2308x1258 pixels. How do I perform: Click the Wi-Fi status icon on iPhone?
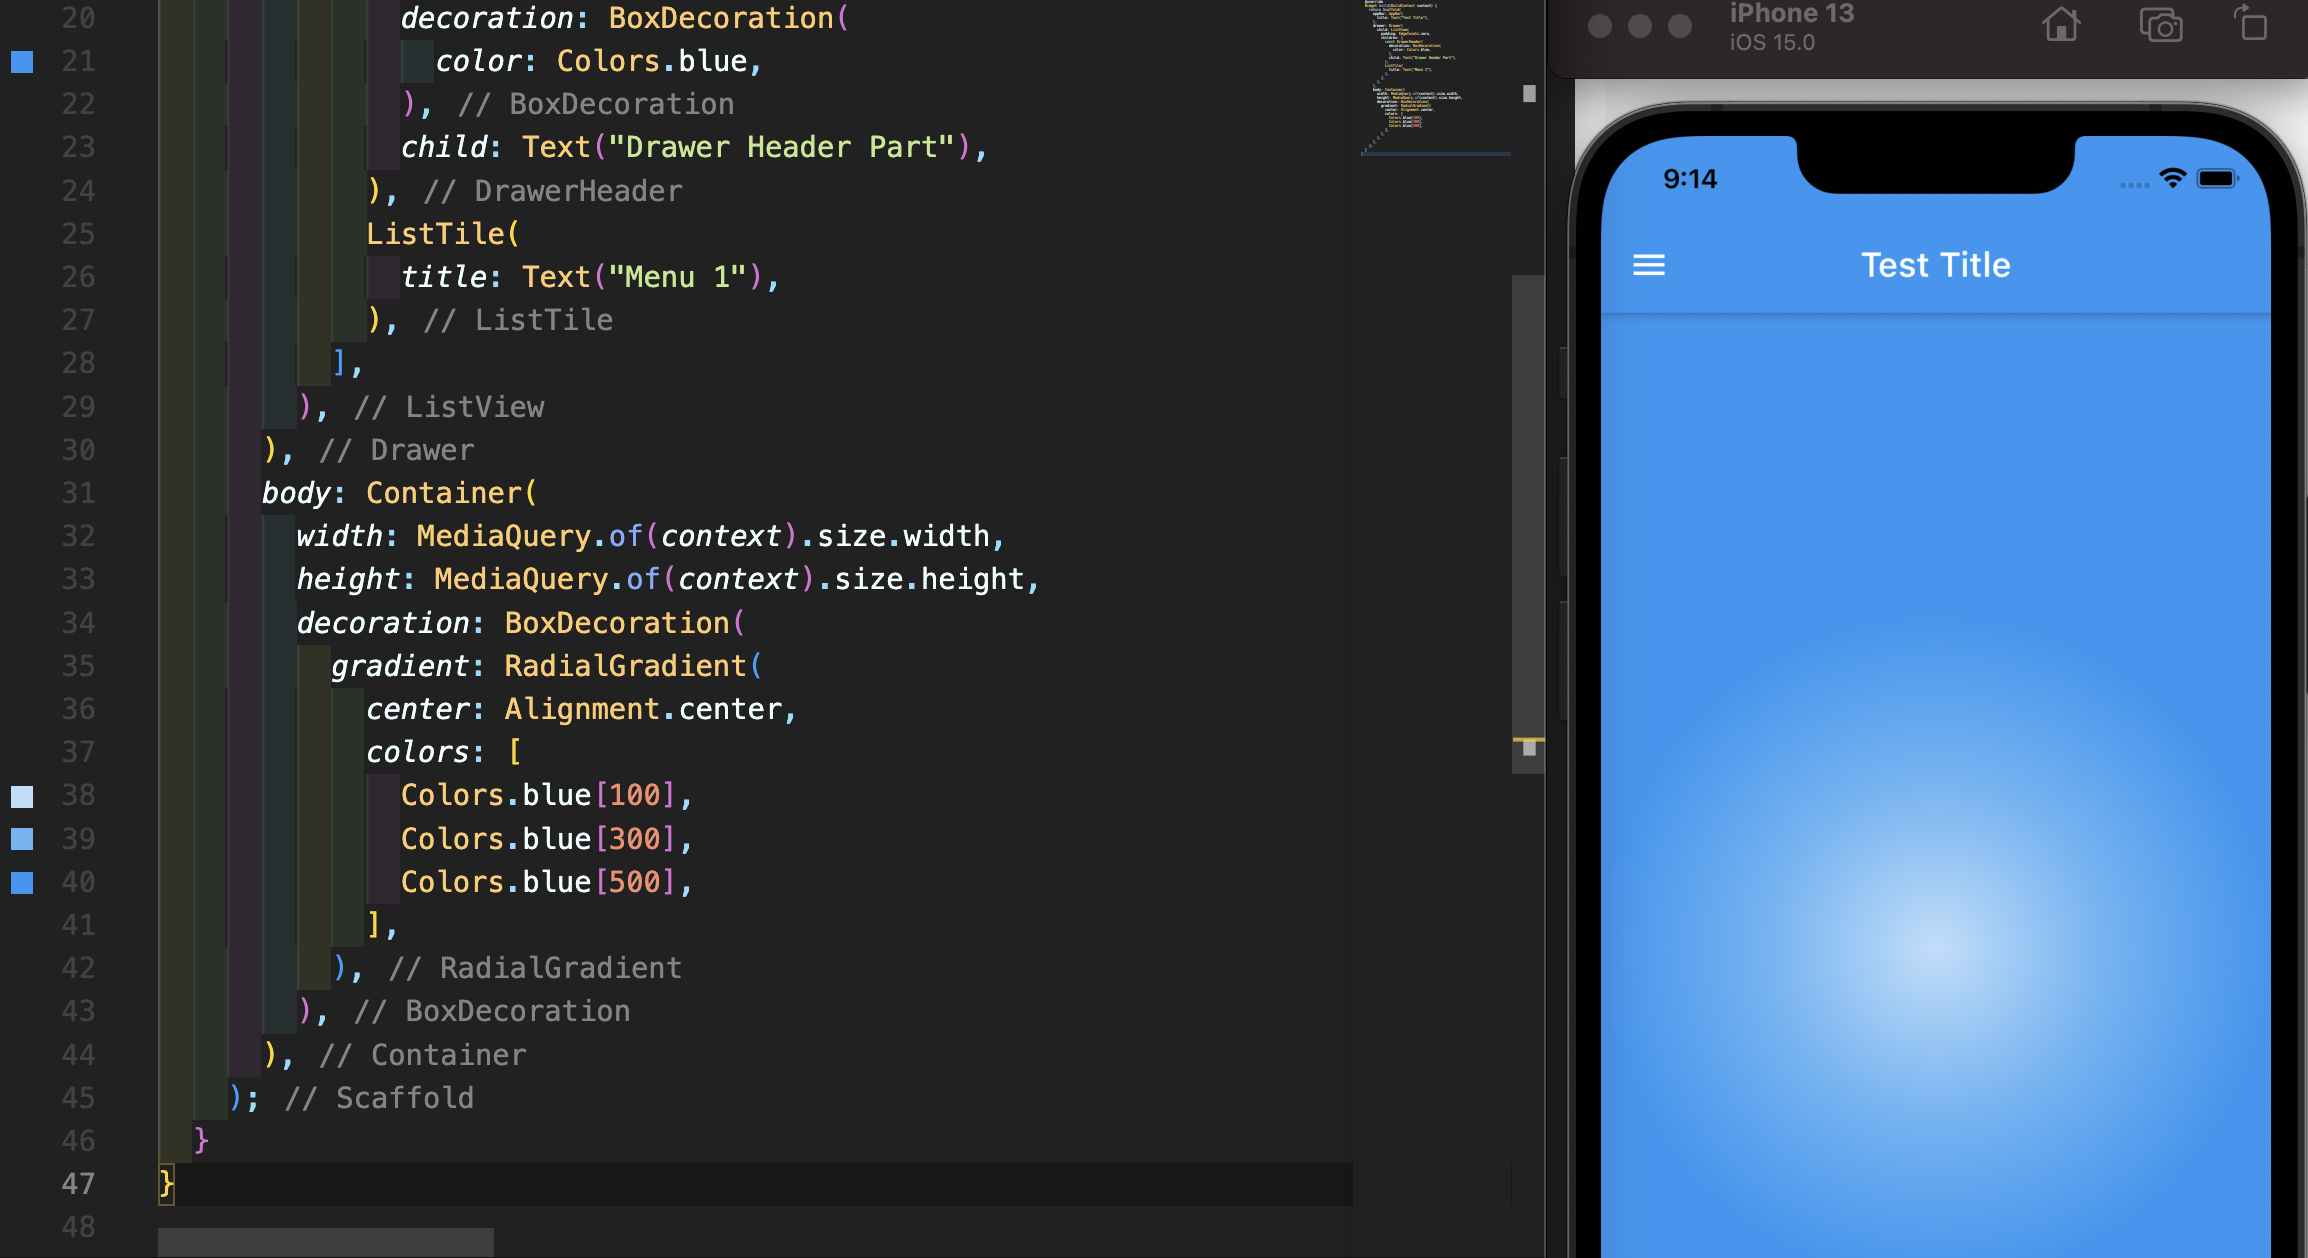point(2172,179)
